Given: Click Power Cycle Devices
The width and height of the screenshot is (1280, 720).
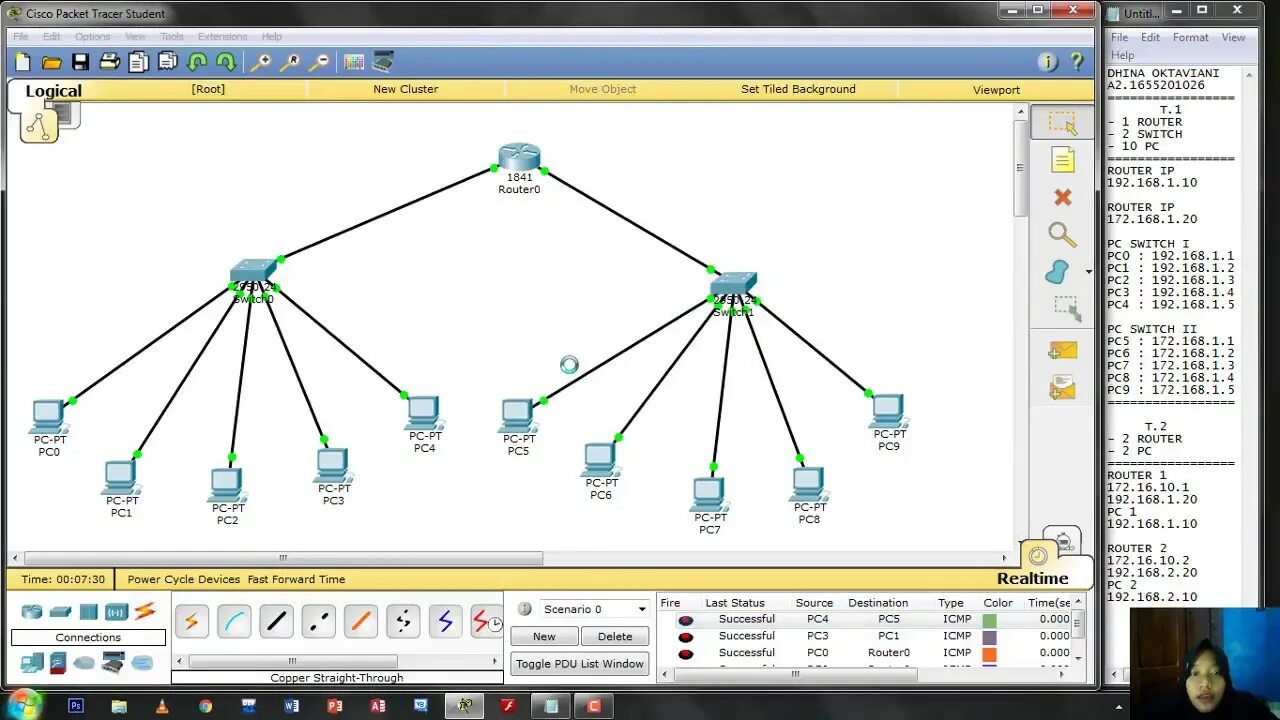Looking at the screenshot, I should point(184,579).
